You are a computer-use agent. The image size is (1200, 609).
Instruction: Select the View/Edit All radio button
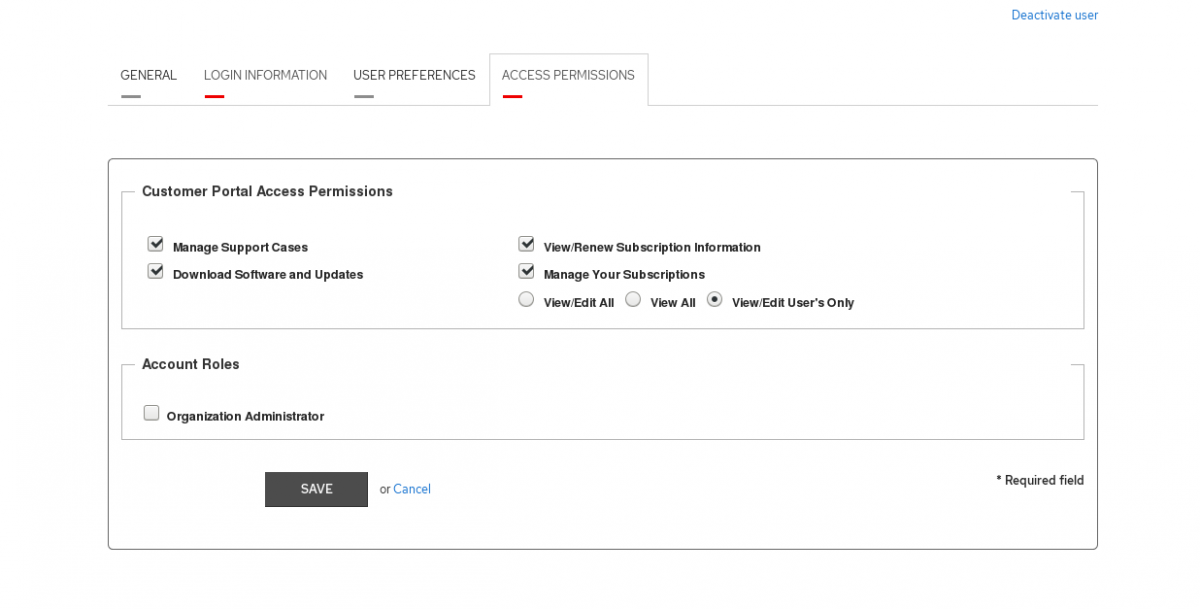pyautogui.click(x=526, y=298)
